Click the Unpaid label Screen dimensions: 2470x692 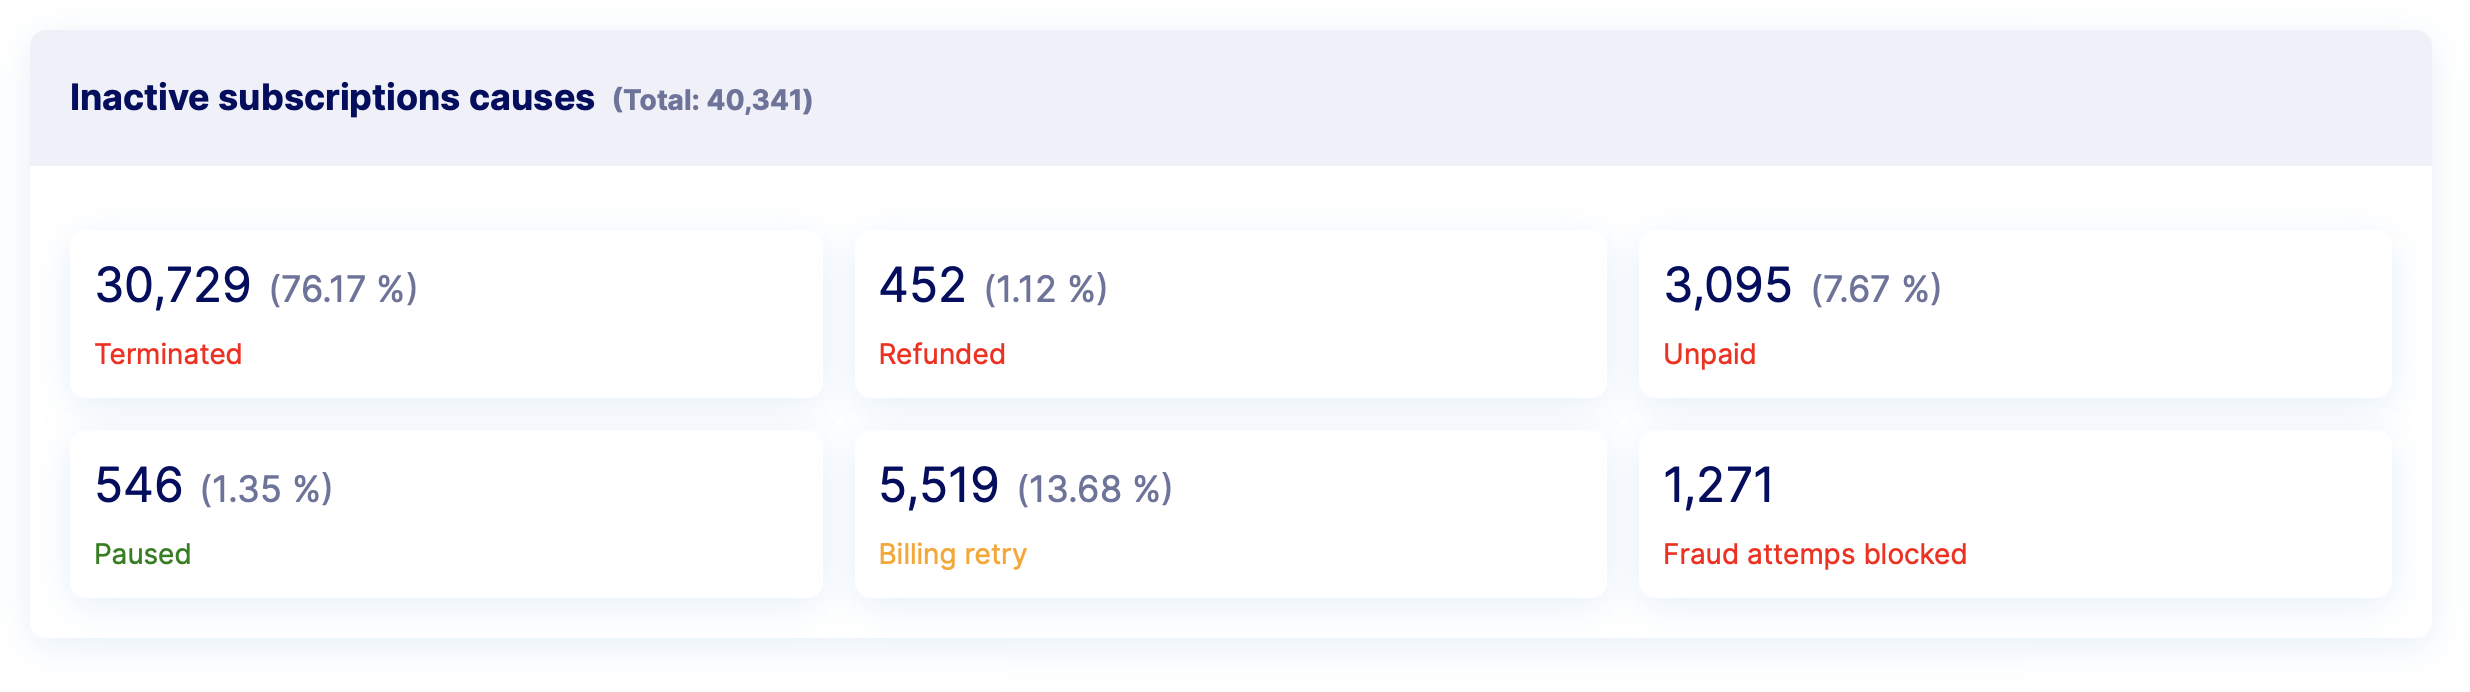[1709, 355]
